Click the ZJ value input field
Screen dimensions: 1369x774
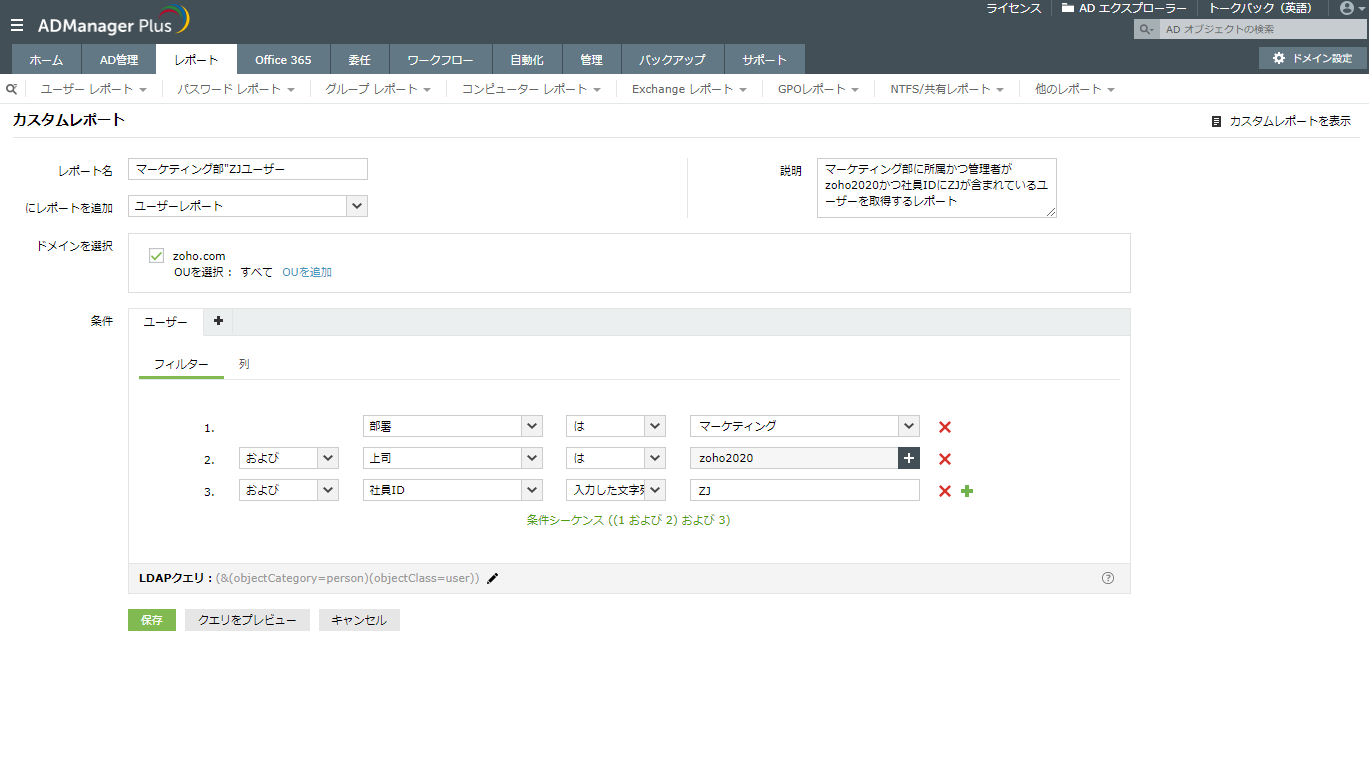(x=805, y=490)
